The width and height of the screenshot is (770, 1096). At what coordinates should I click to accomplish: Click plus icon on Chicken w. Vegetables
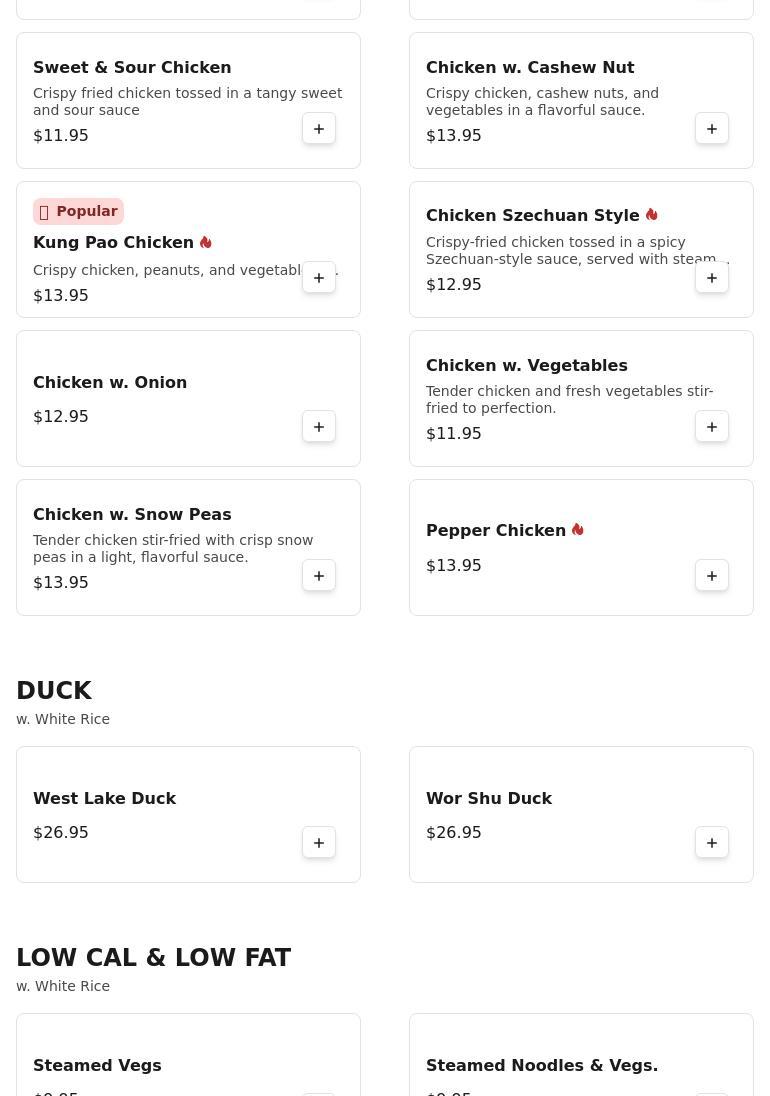pyautogui.click(x=711, y=426)
